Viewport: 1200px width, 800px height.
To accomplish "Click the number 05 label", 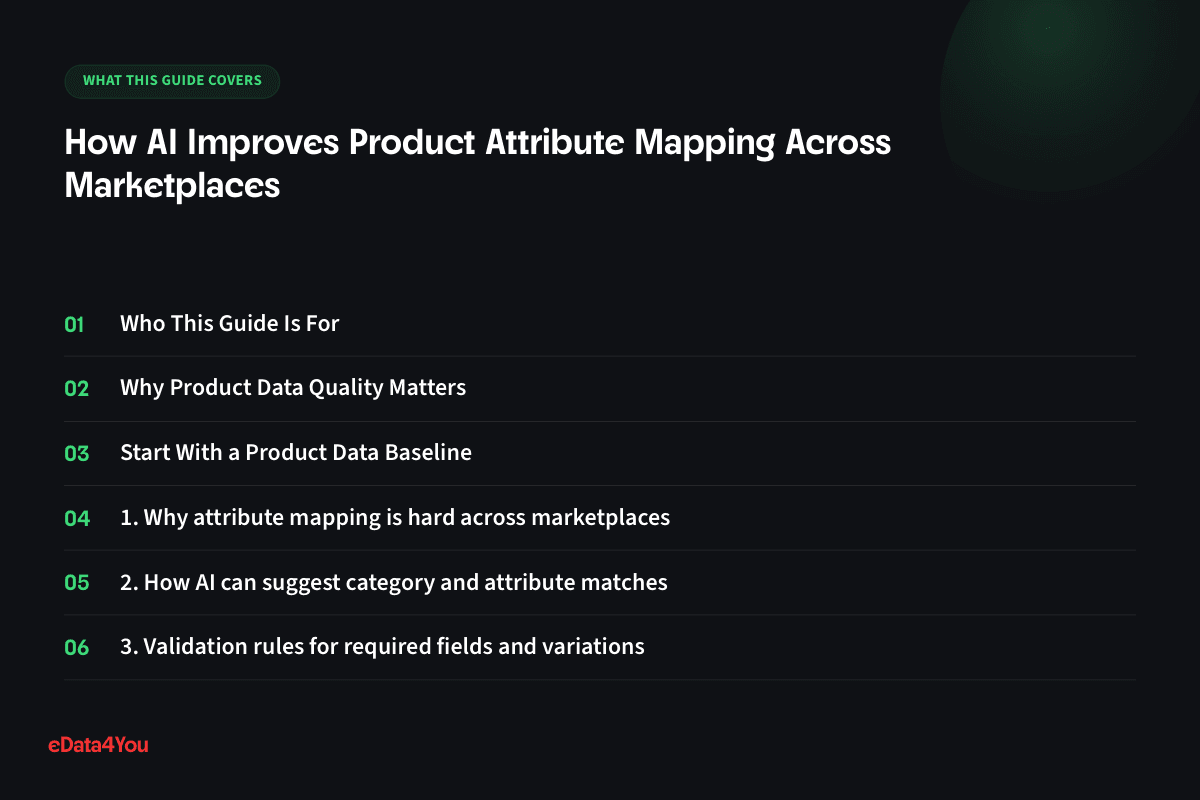I will [77, 583].
